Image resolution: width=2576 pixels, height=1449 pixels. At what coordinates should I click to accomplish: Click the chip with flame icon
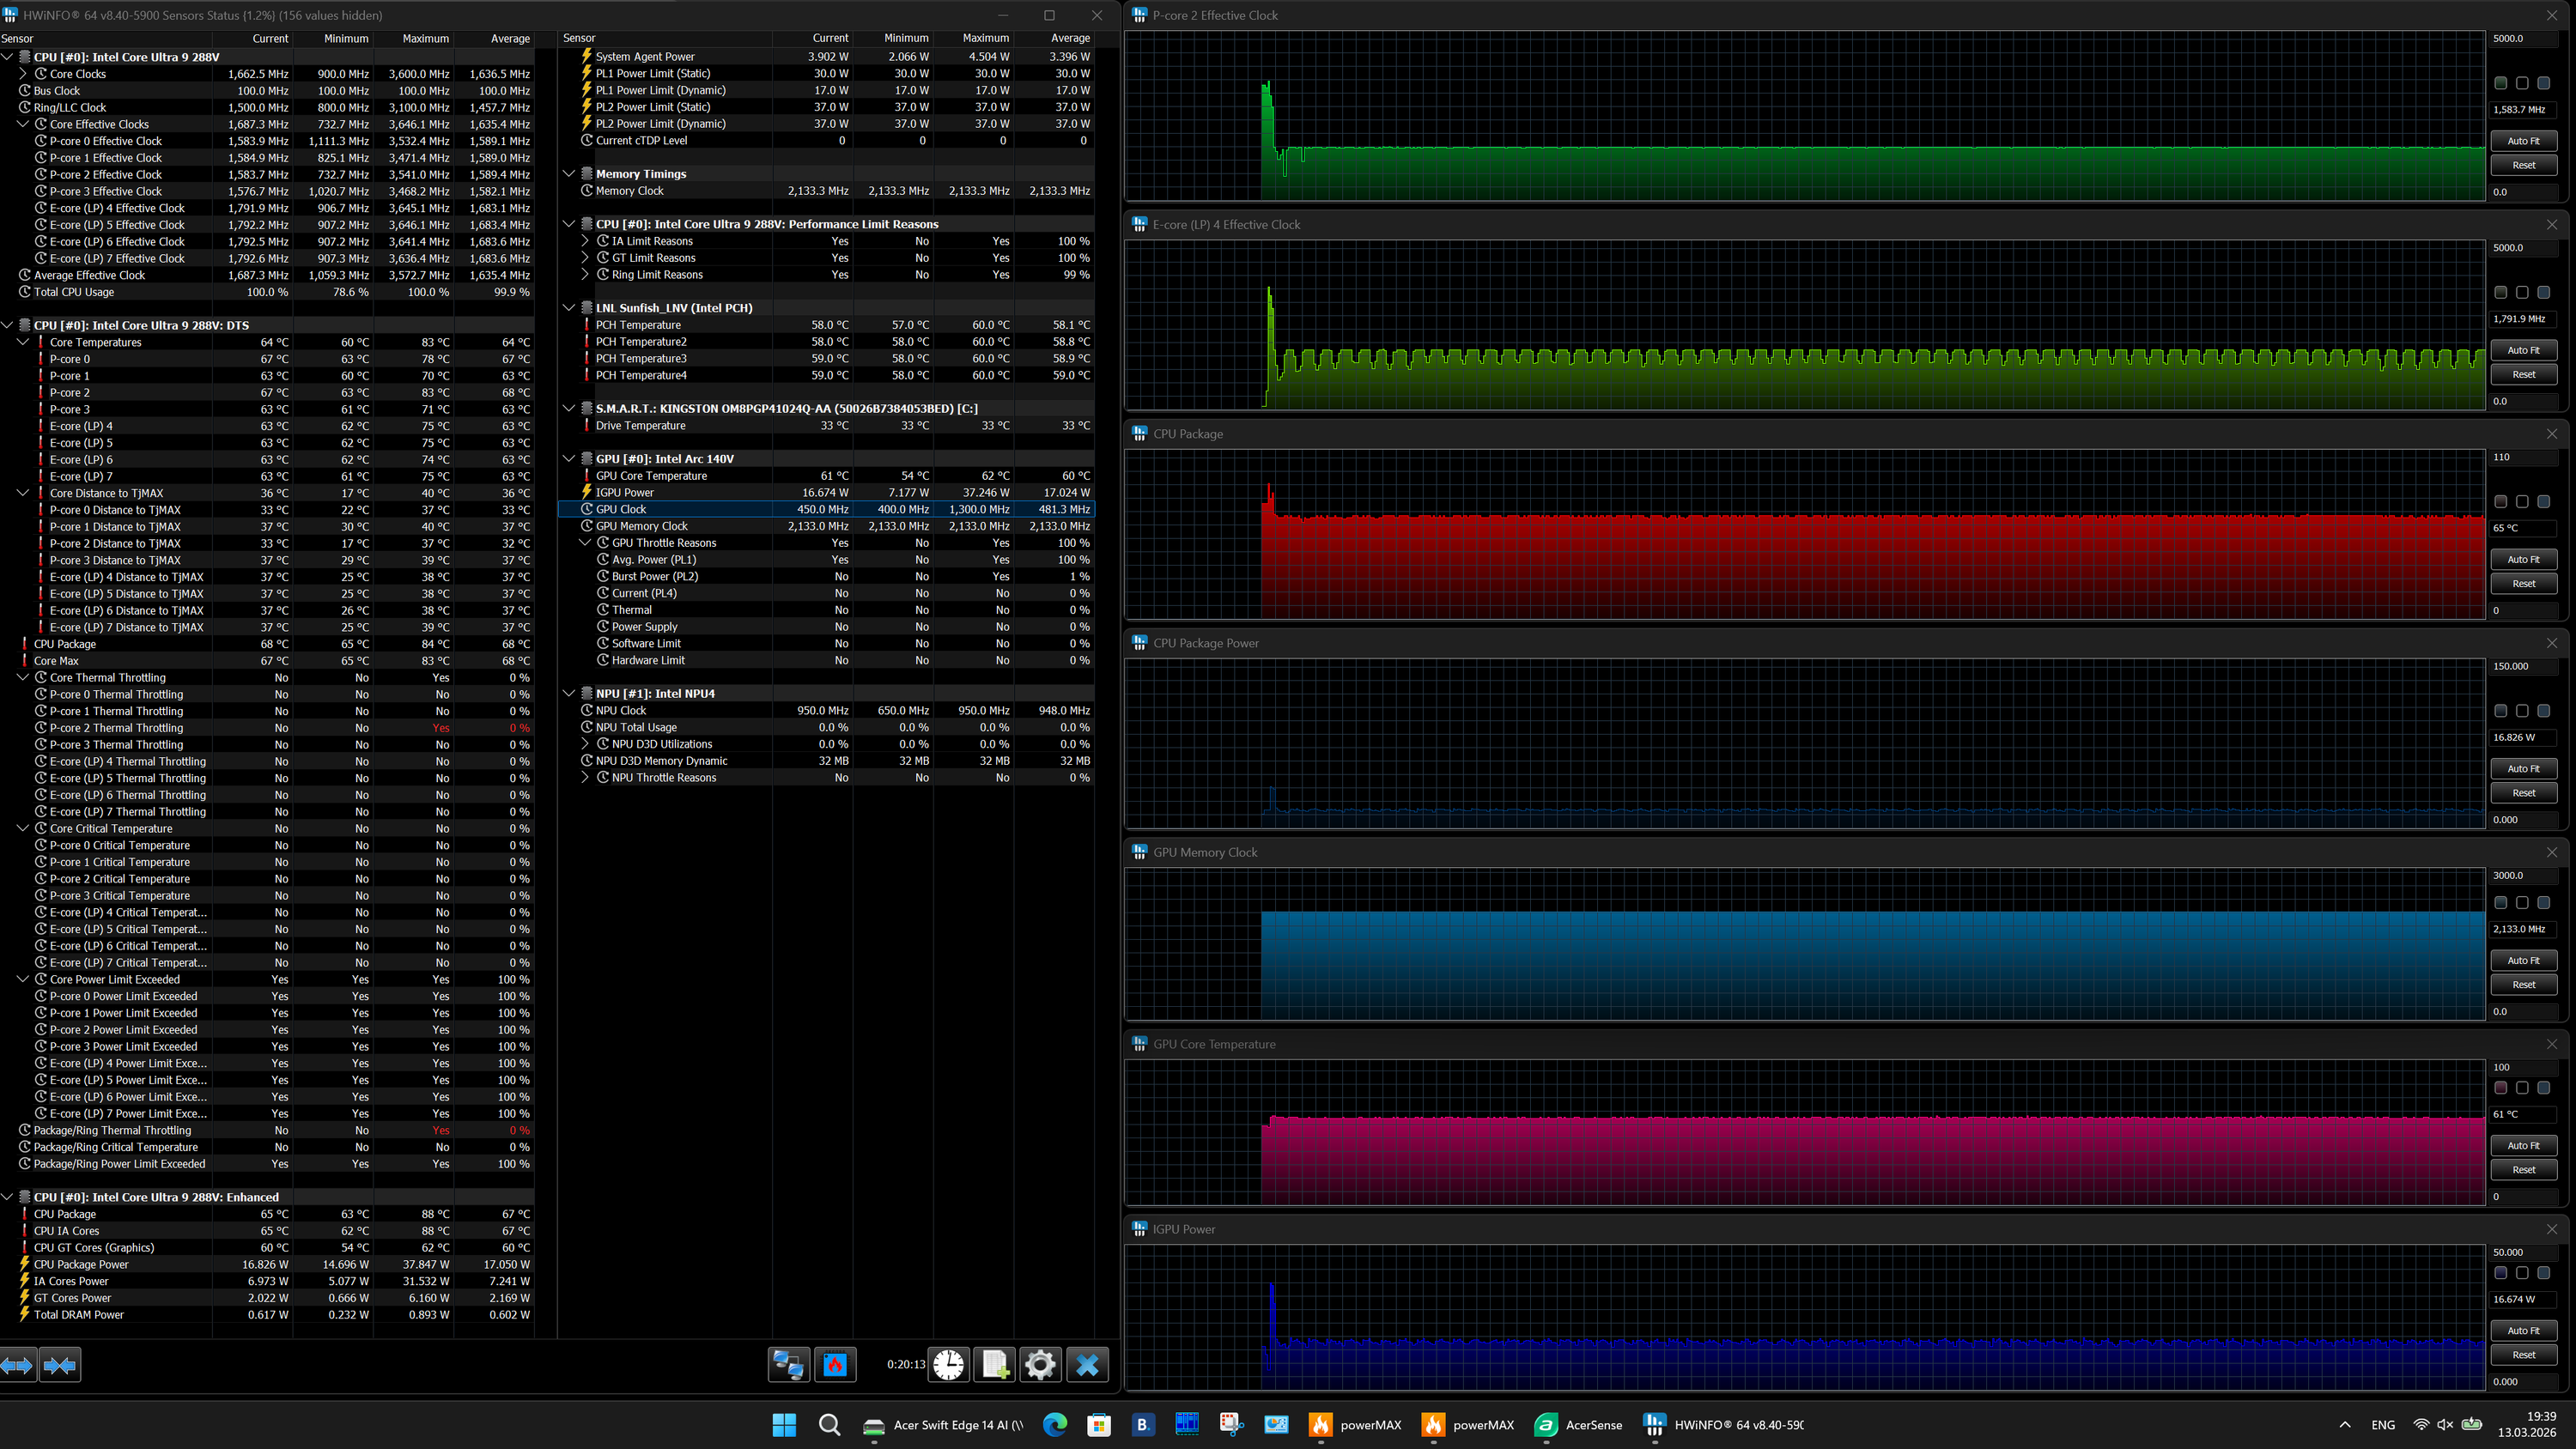835,1365
